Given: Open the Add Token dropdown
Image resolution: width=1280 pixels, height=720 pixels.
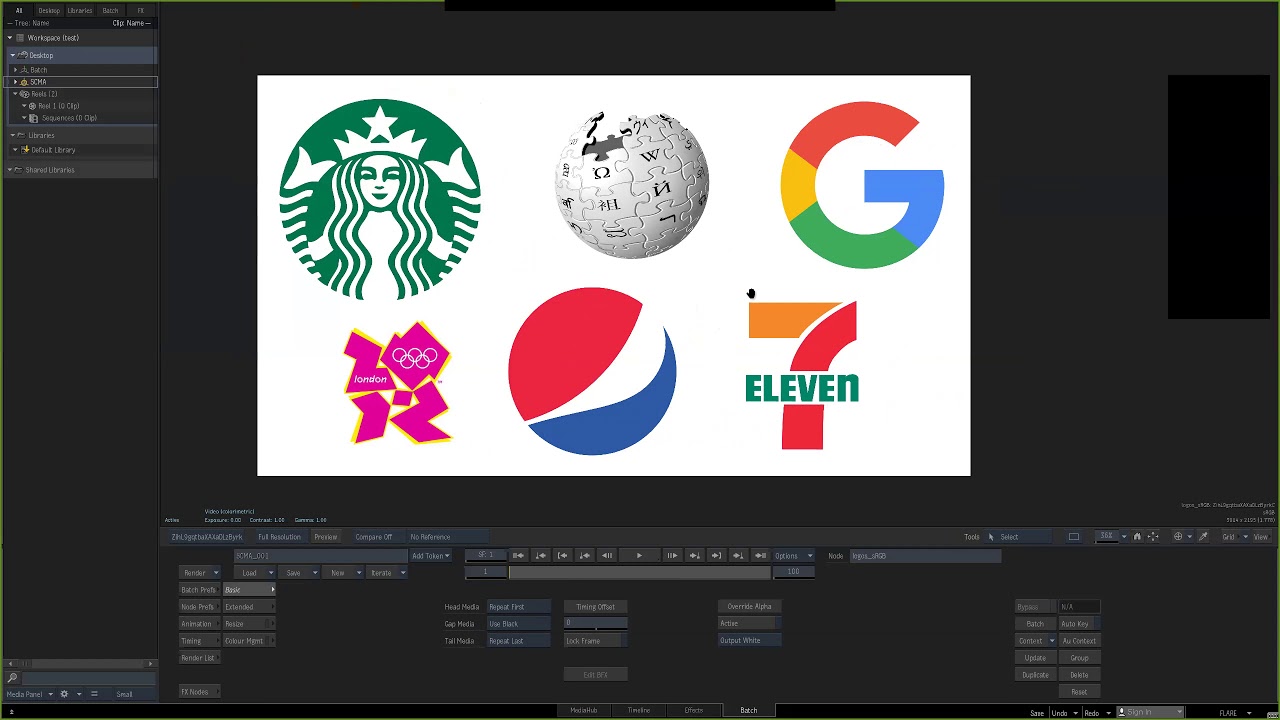Looking at the screenshot, I should pos(431,556).
